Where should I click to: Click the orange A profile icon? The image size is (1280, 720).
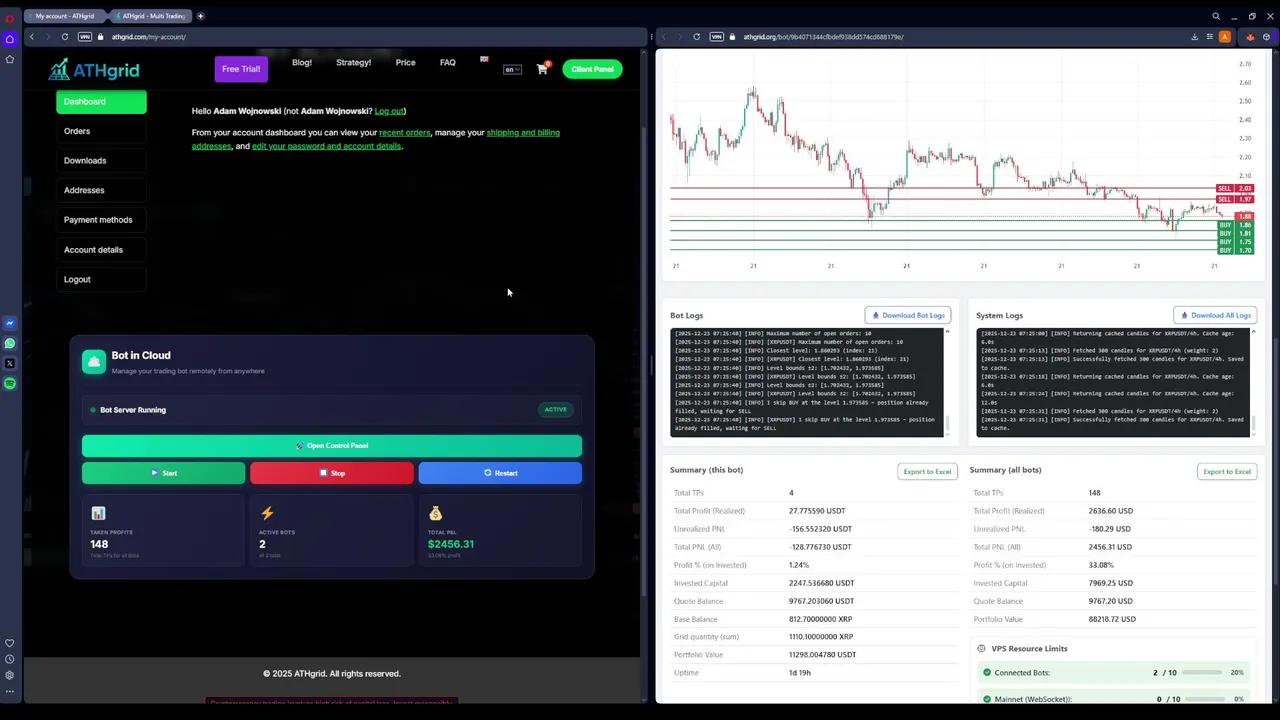(x=1225, y=37)
